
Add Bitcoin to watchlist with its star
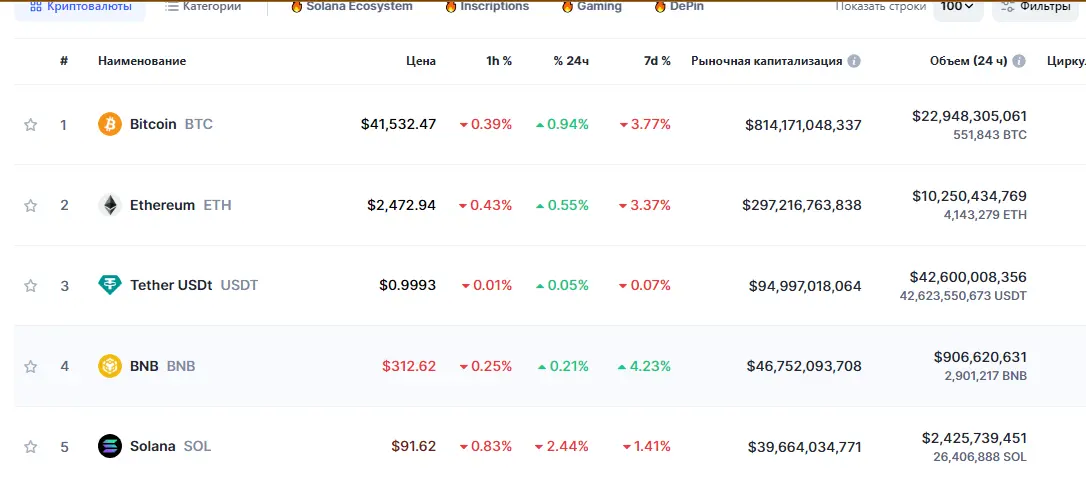[x=30, y=125]
